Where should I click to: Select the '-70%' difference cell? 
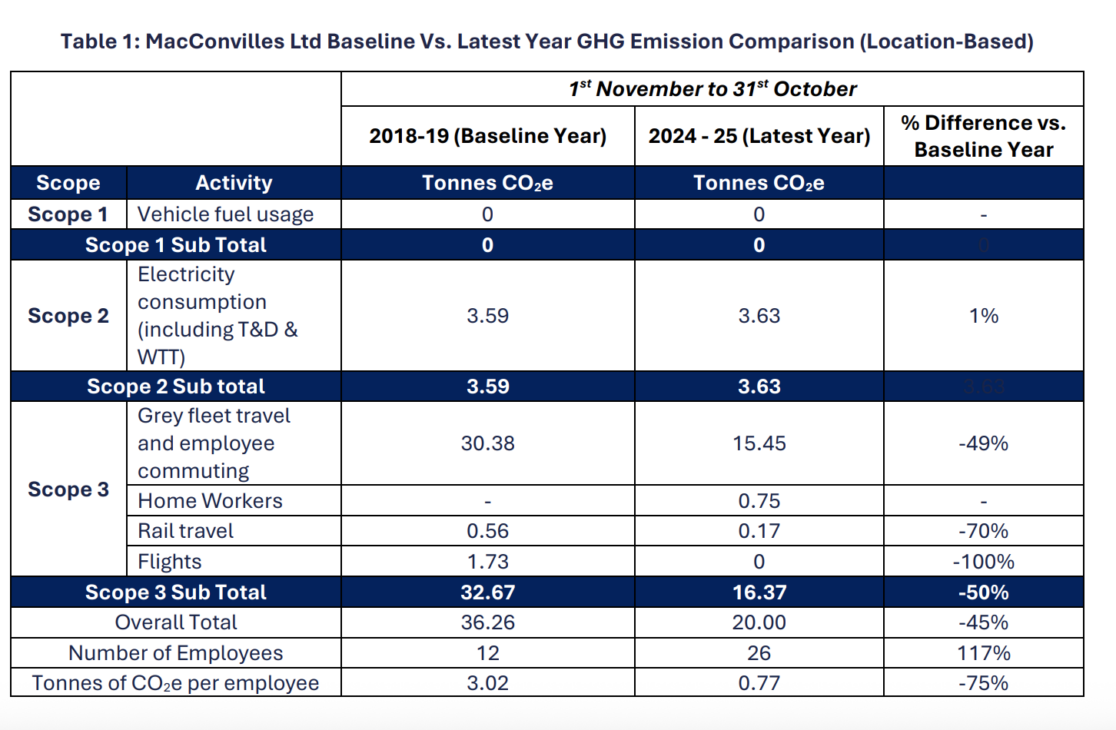coord(984,531)
